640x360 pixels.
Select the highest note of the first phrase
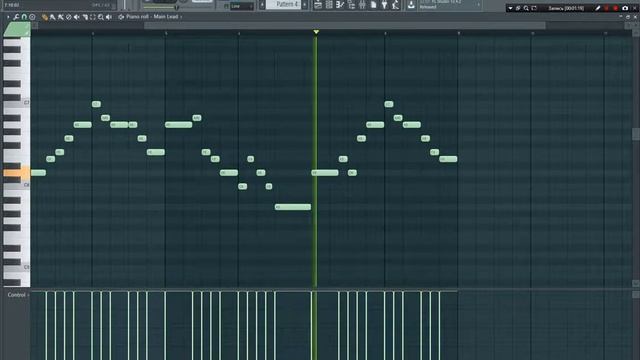96,104
